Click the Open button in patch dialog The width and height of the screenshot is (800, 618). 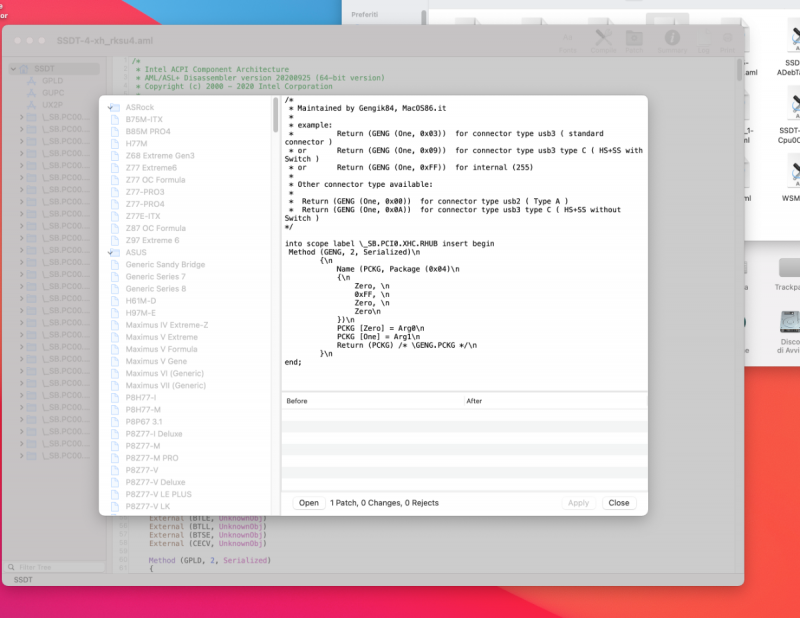point(308,503)
